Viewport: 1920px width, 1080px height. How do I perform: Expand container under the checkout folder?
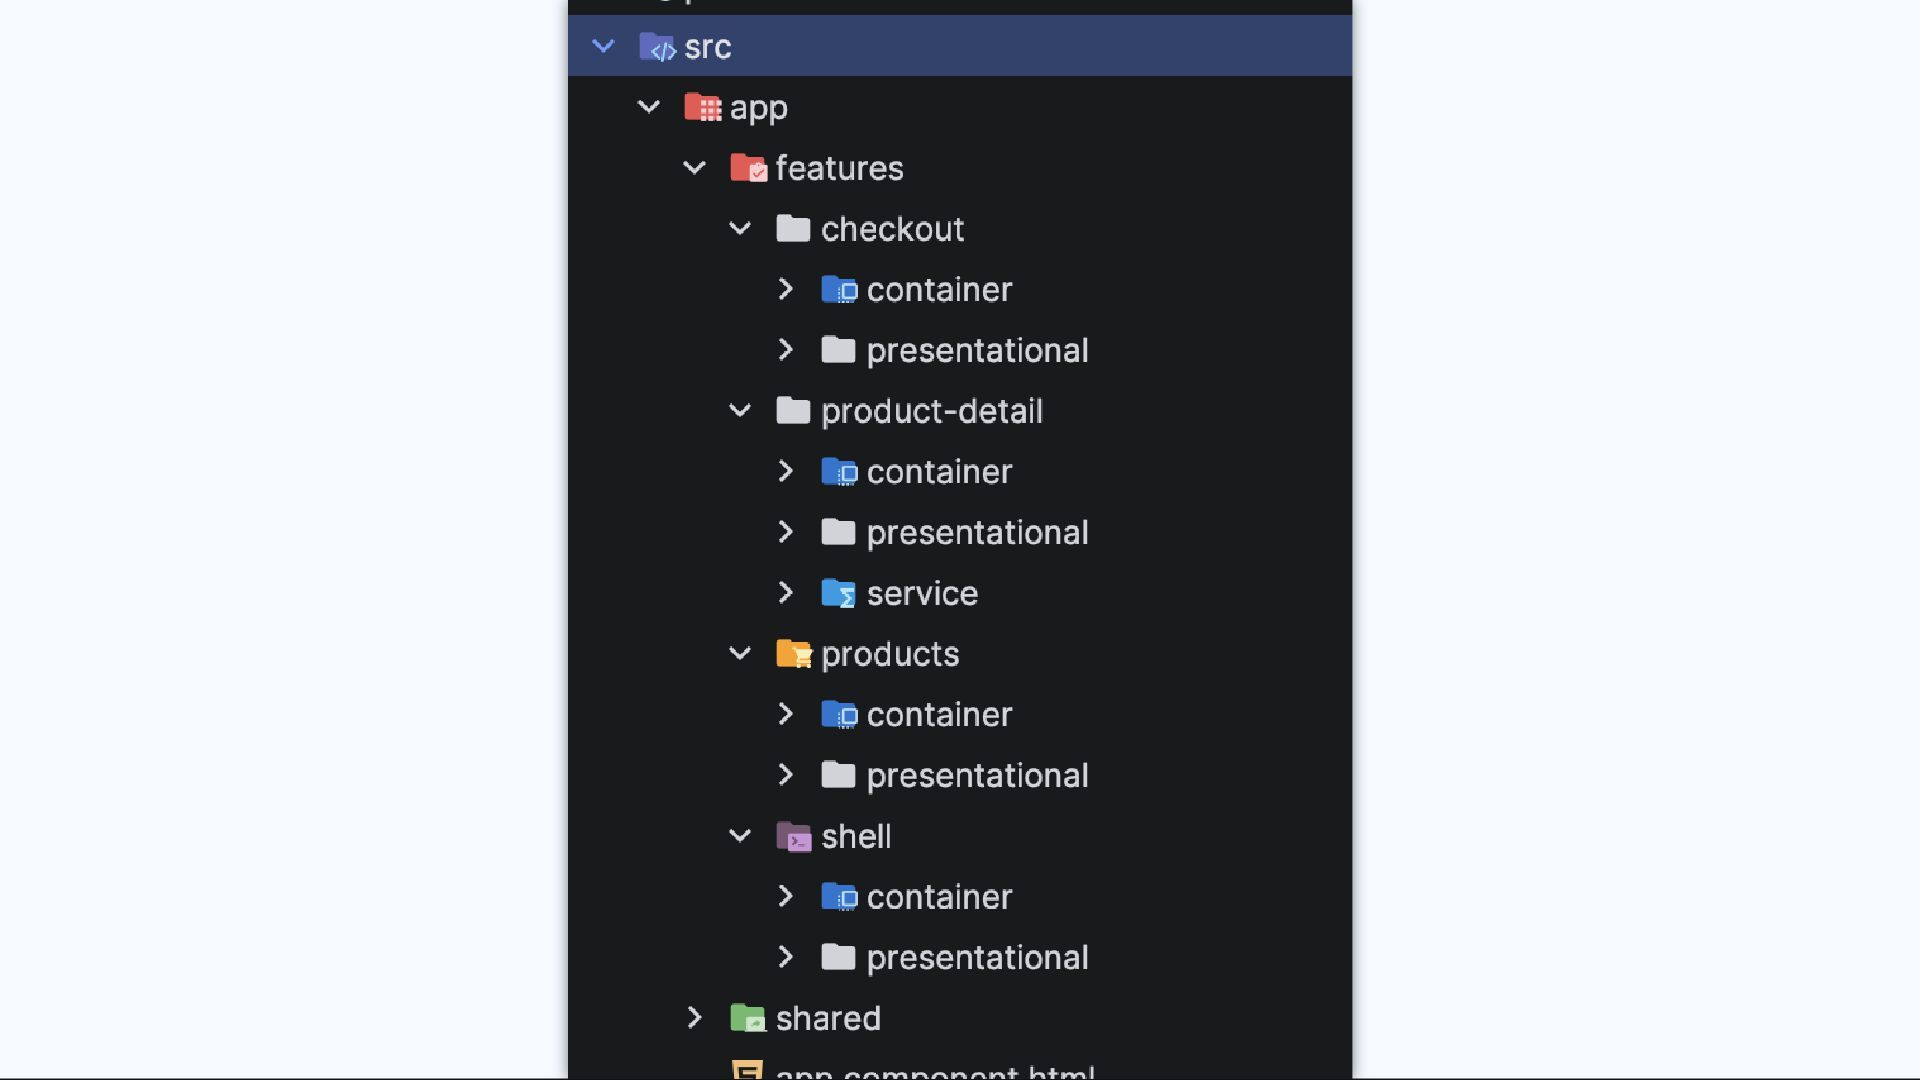click(x=785, y=290)
